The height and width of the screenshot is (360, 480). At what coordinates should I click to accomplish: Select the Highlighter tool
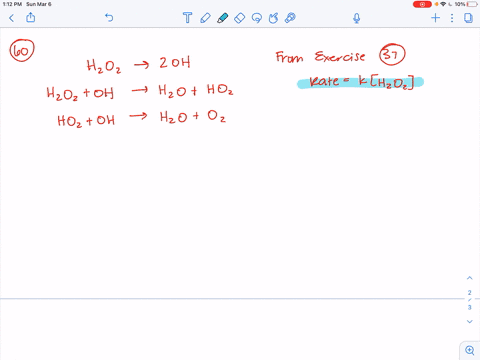pos(223,18)
